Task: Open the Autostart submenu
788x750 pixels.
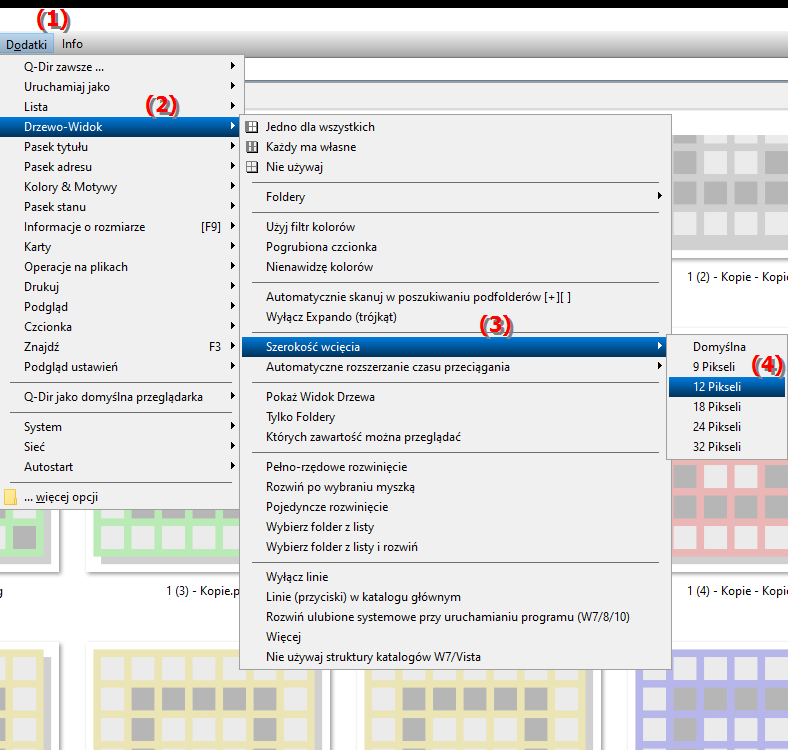Action: tap(120, 467)
